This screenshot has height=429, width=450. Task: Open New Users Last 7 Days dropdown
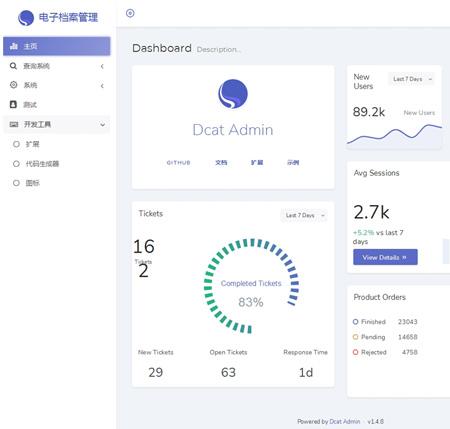[412, 79]
